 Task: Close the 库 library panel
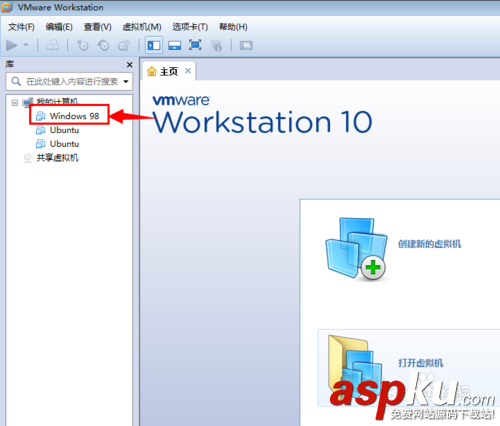(x=130, y=65)
